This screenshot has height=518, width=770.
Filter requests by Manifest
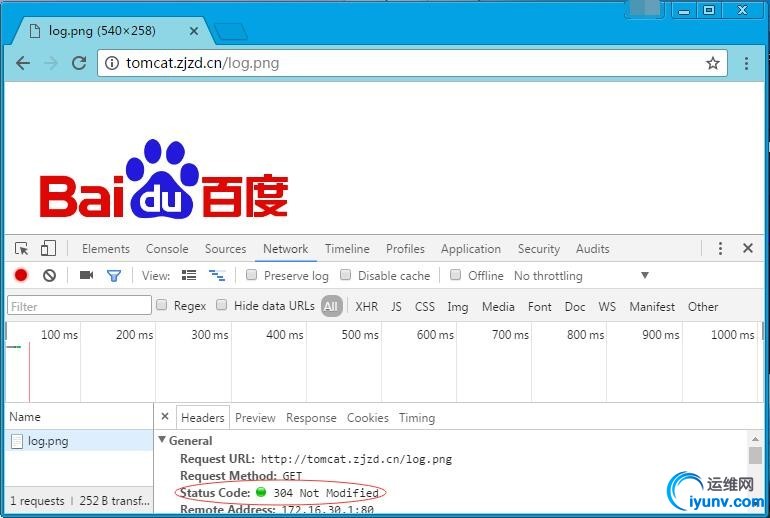(652, 306)
